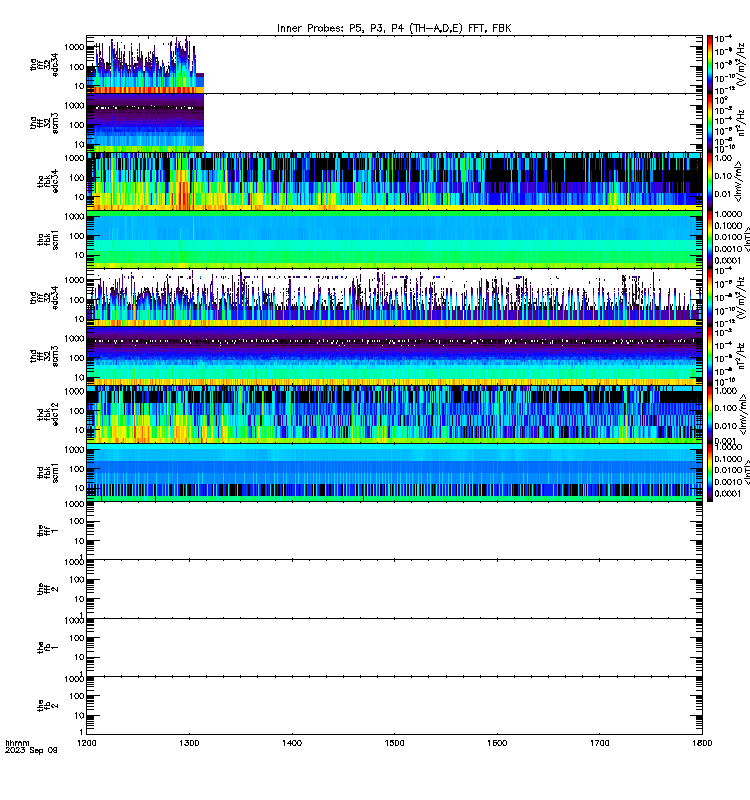Click the 1000 y-axis tick of 'the fb 1' panel
The height and width of the screenshot is (800, 750).
pyautogui.click(x=74, y=620)
